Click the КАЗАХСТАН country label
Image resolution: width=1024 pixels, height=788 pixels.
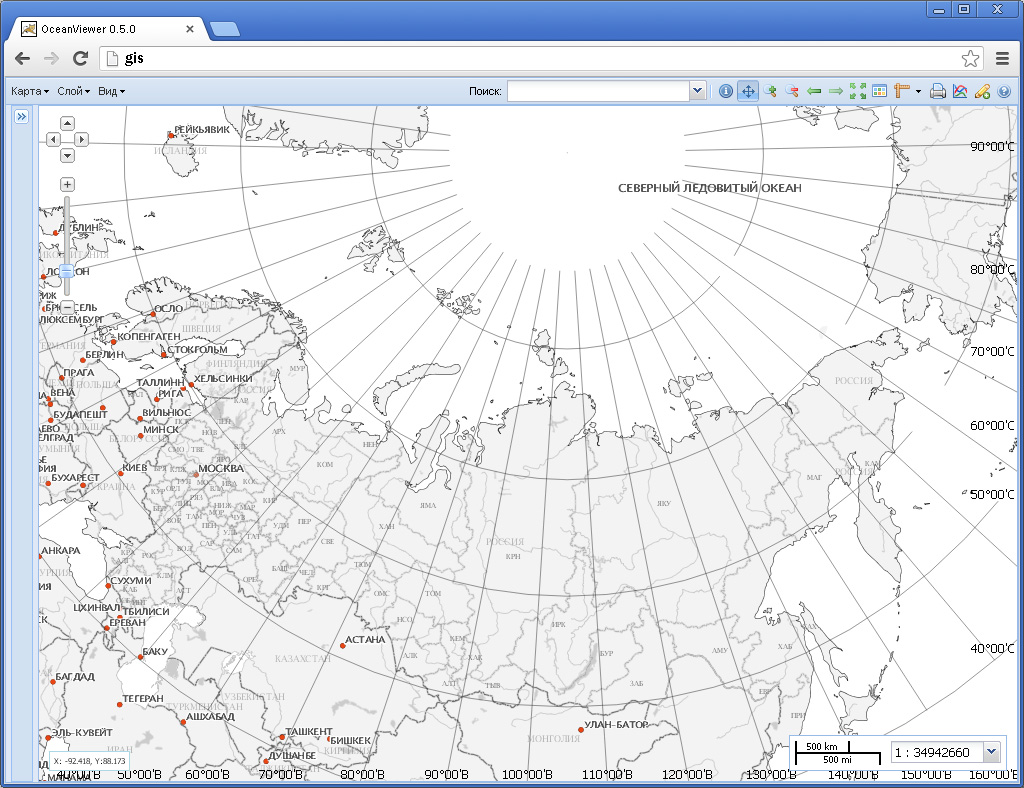(303, 658)
